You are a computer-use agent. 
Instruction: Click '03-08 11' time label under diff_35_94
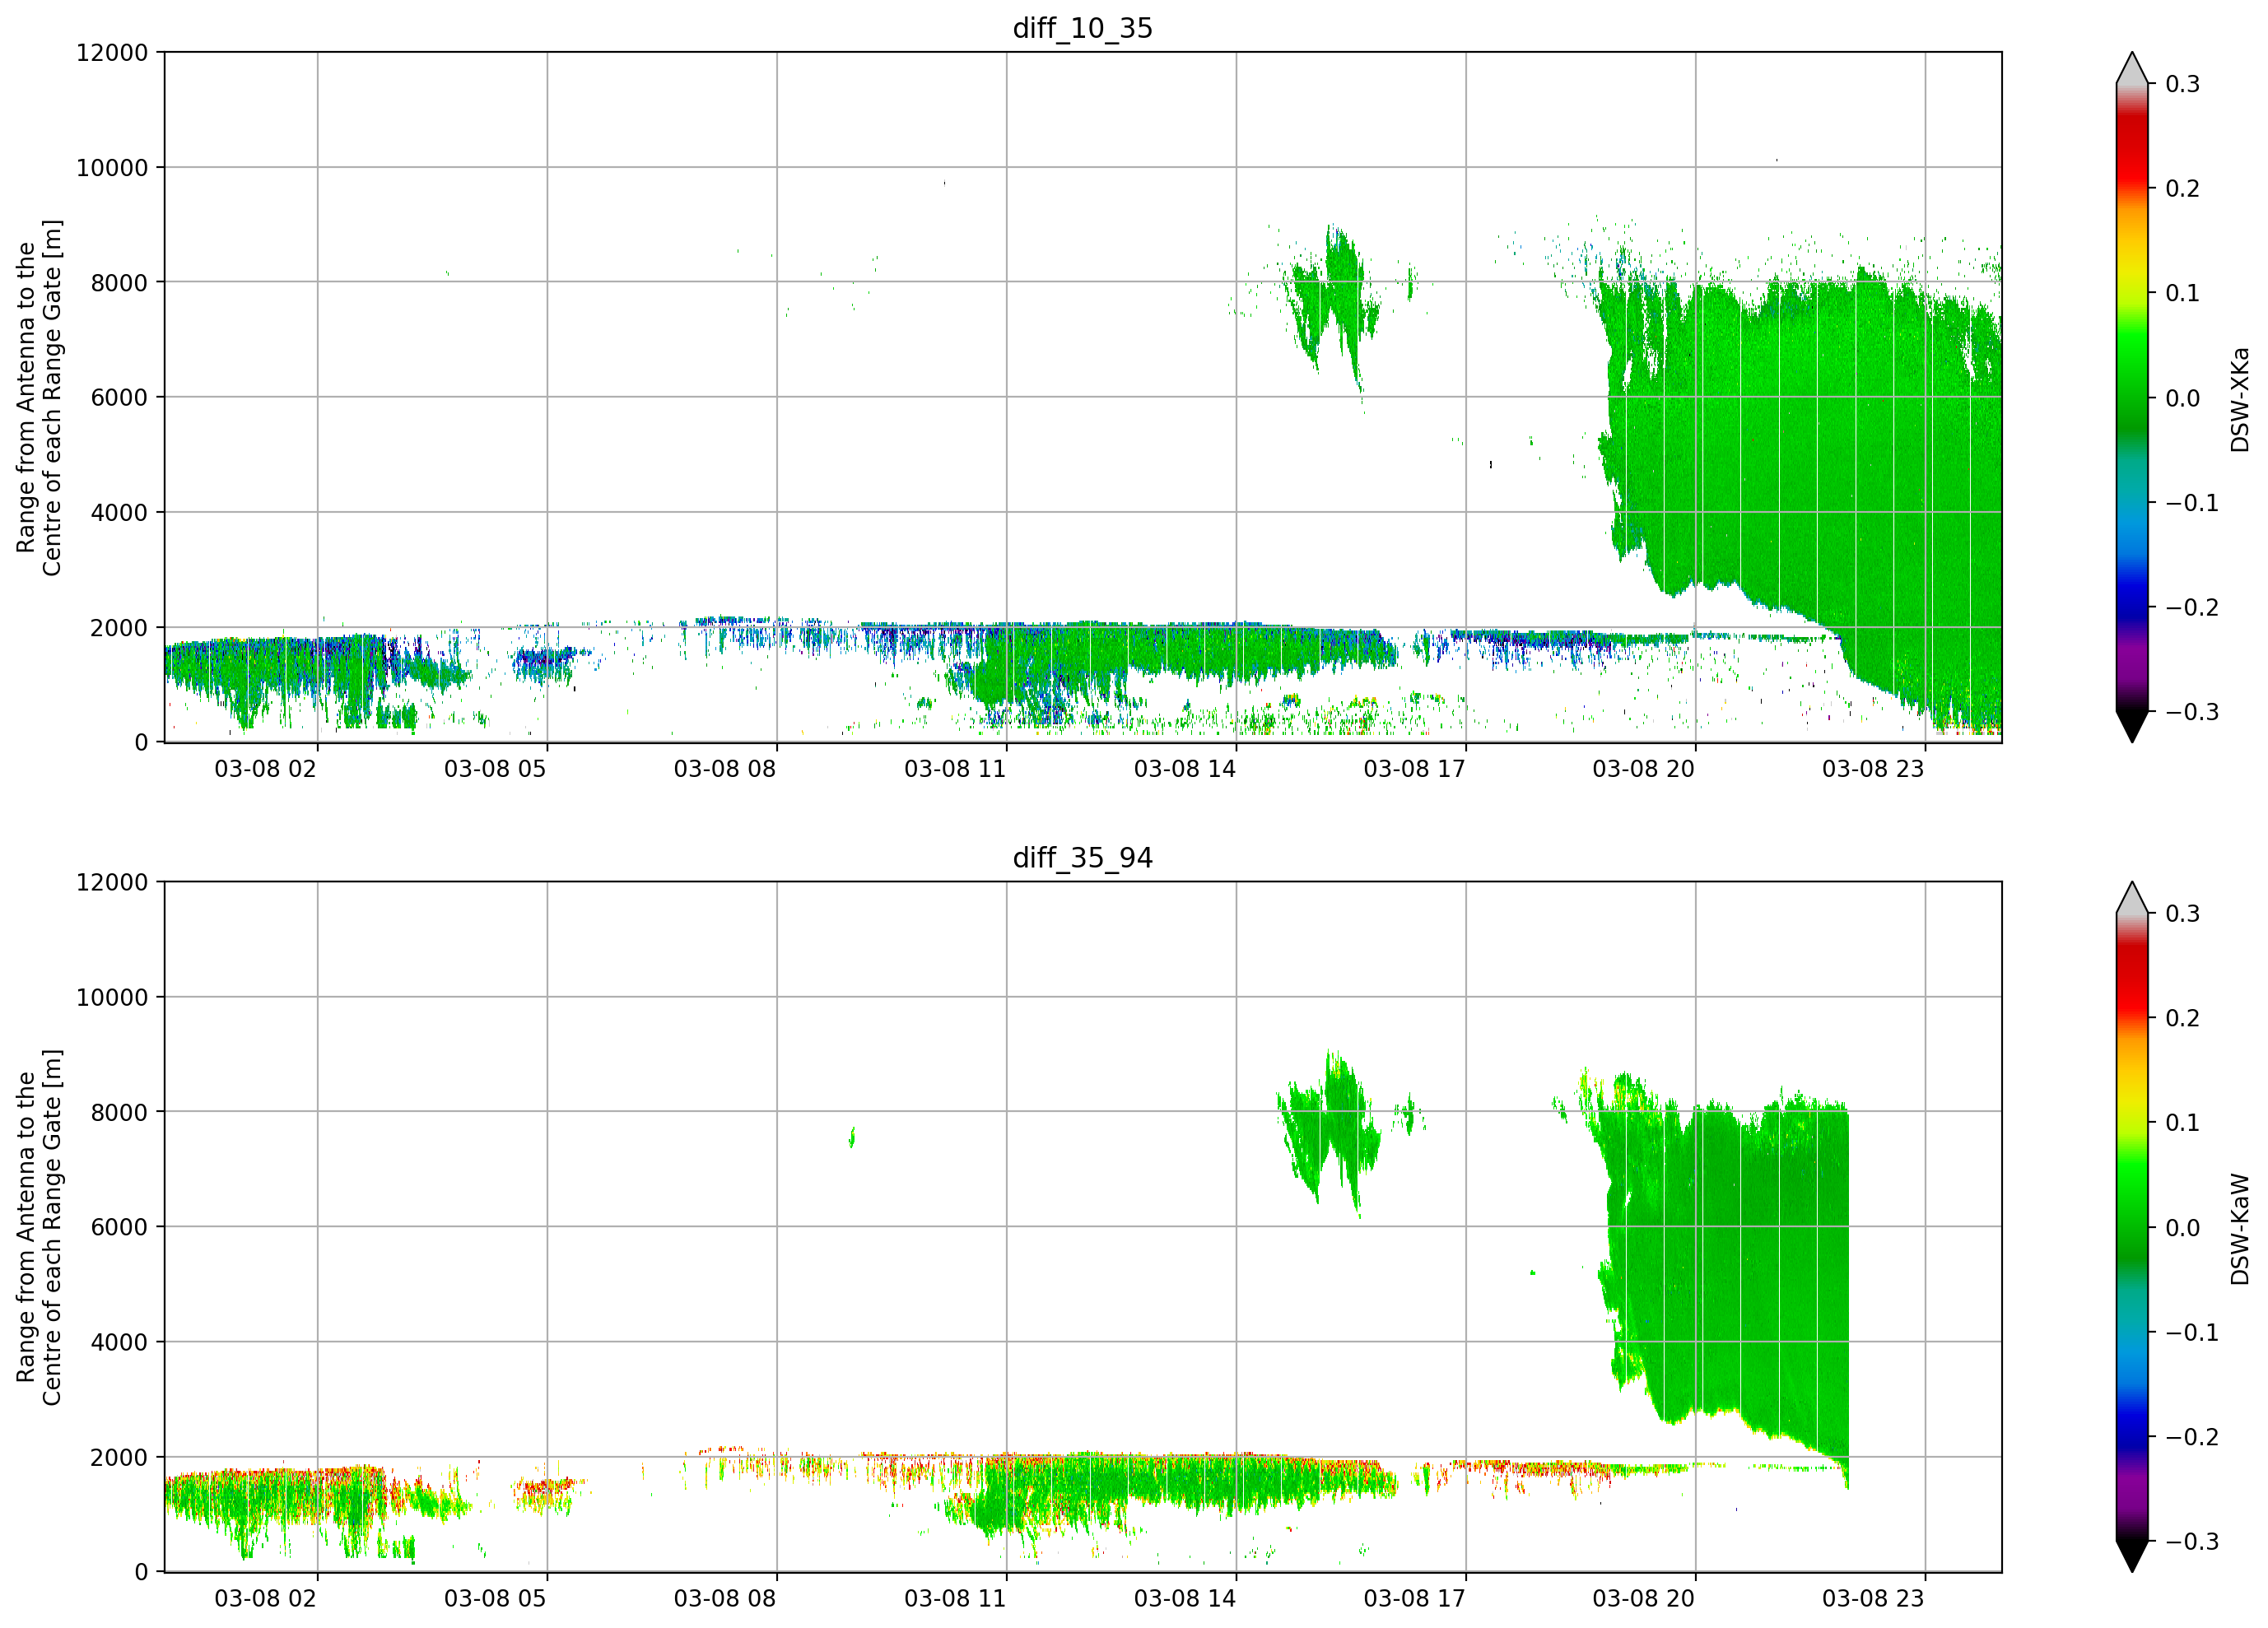click(955, 1599)
